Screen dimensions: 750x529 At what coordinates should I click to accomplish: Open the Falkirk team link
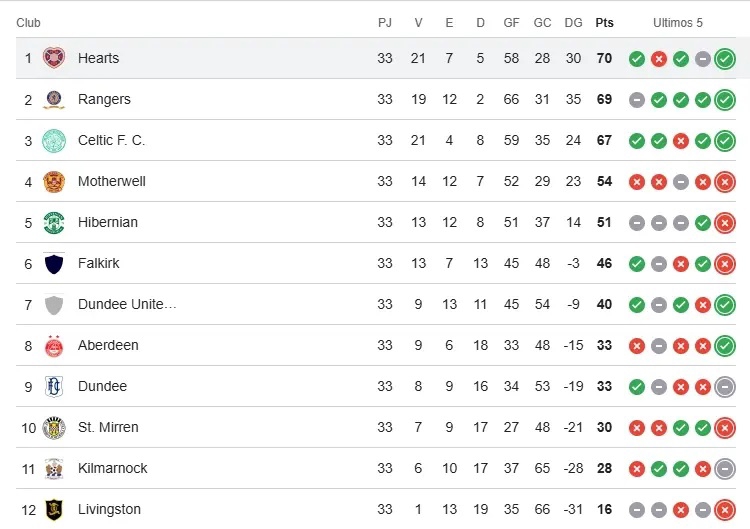point(98,263)
